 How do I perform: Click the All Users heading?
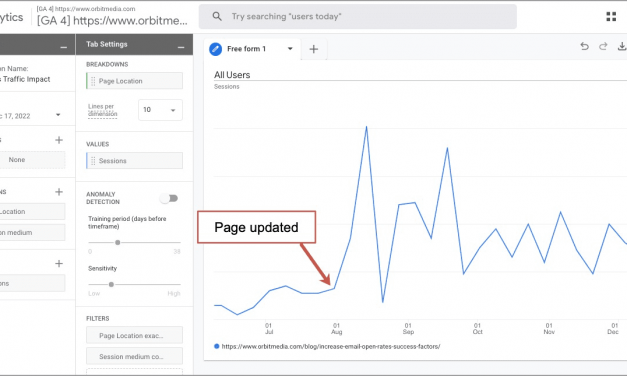[232, 75]
